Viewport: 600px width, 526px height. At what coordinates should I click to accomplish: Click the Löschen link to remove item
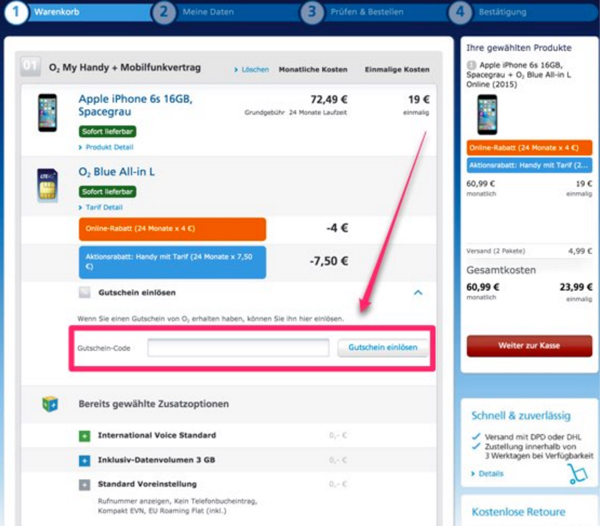252,69
